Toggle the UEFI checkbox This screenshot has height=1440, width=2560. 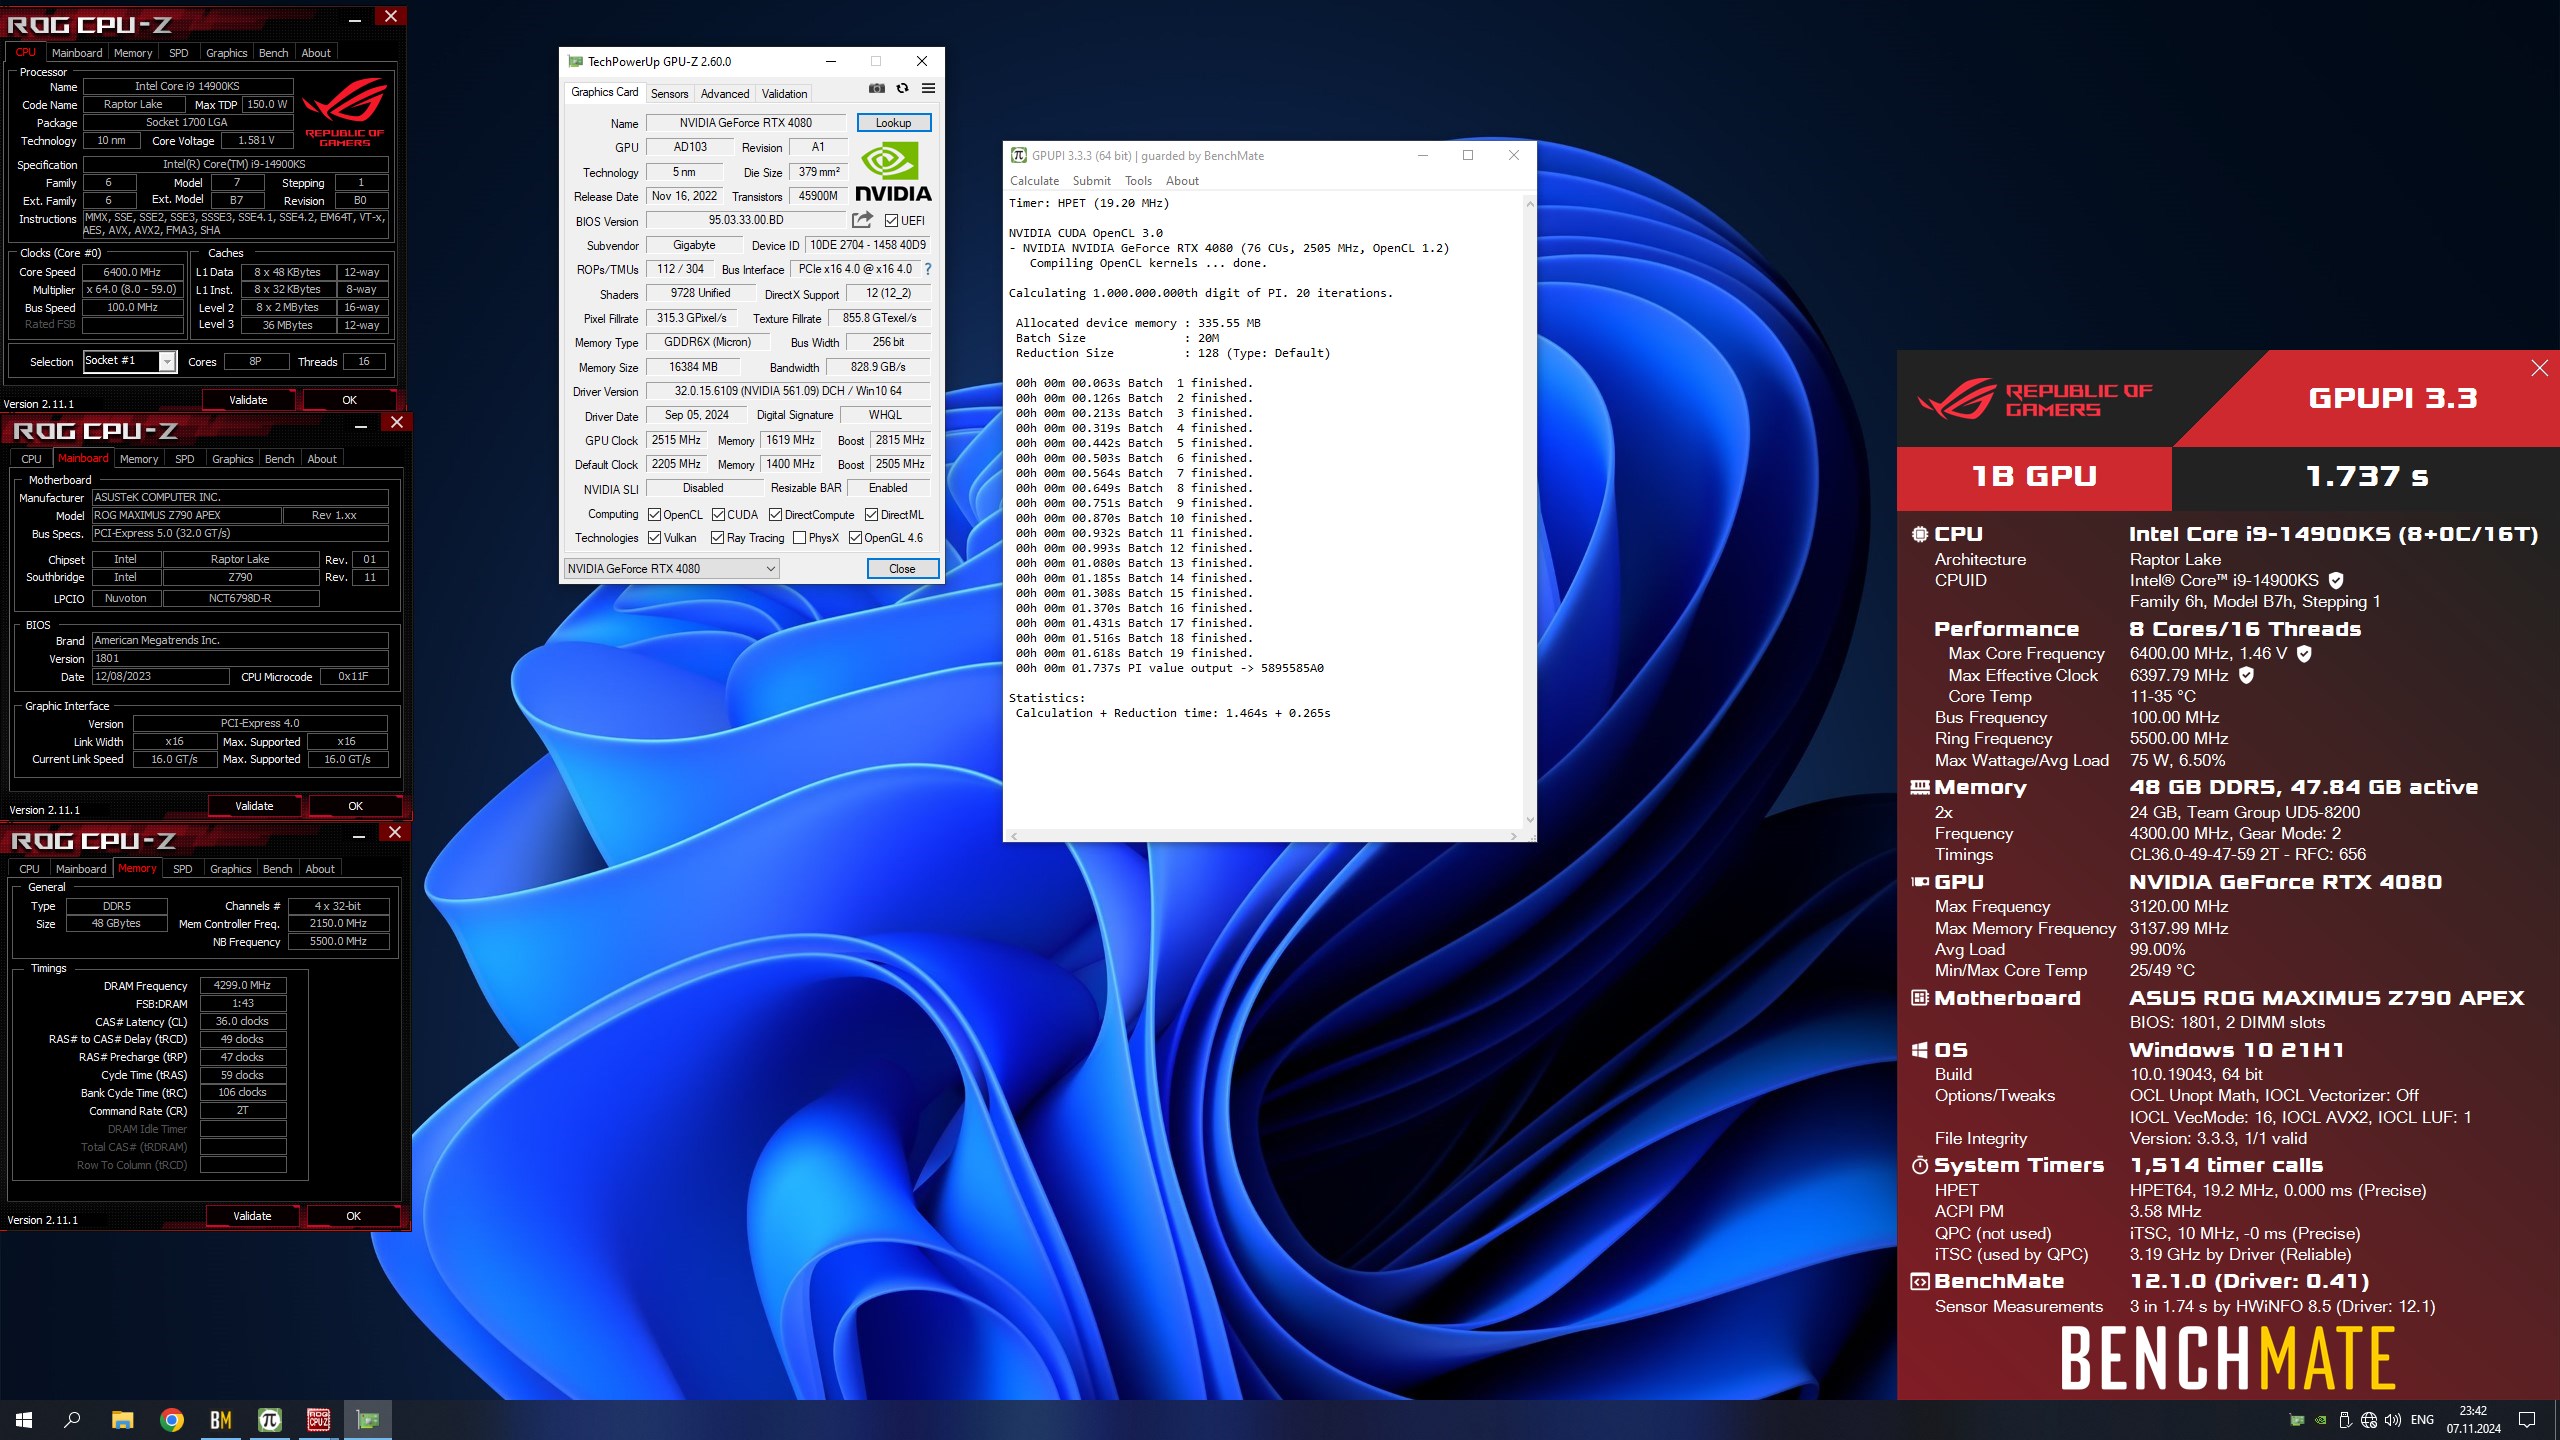point(891,221)
